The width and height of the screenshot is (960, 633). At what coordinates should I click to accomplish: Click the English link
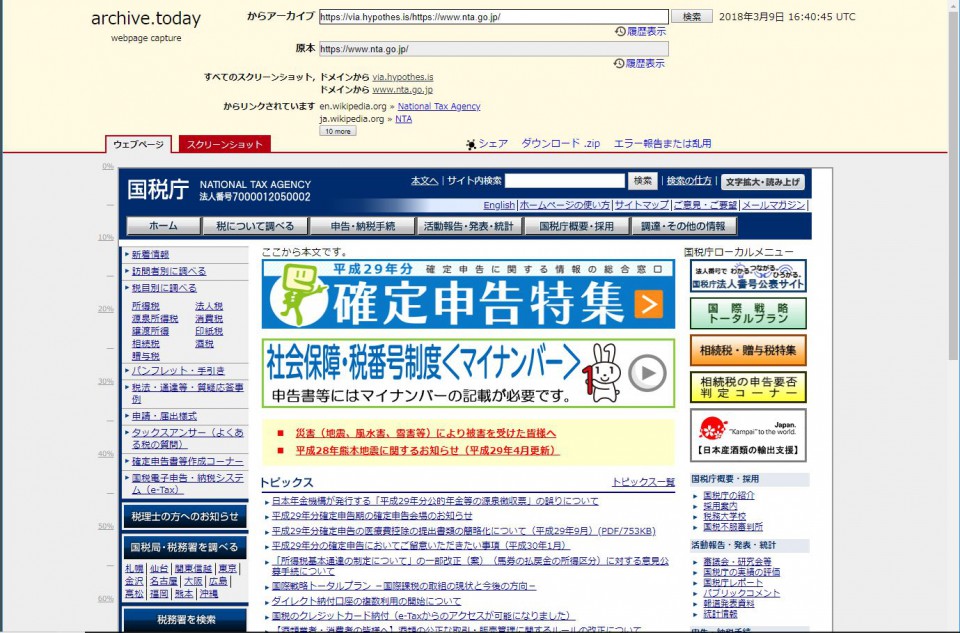pos(499,205)
